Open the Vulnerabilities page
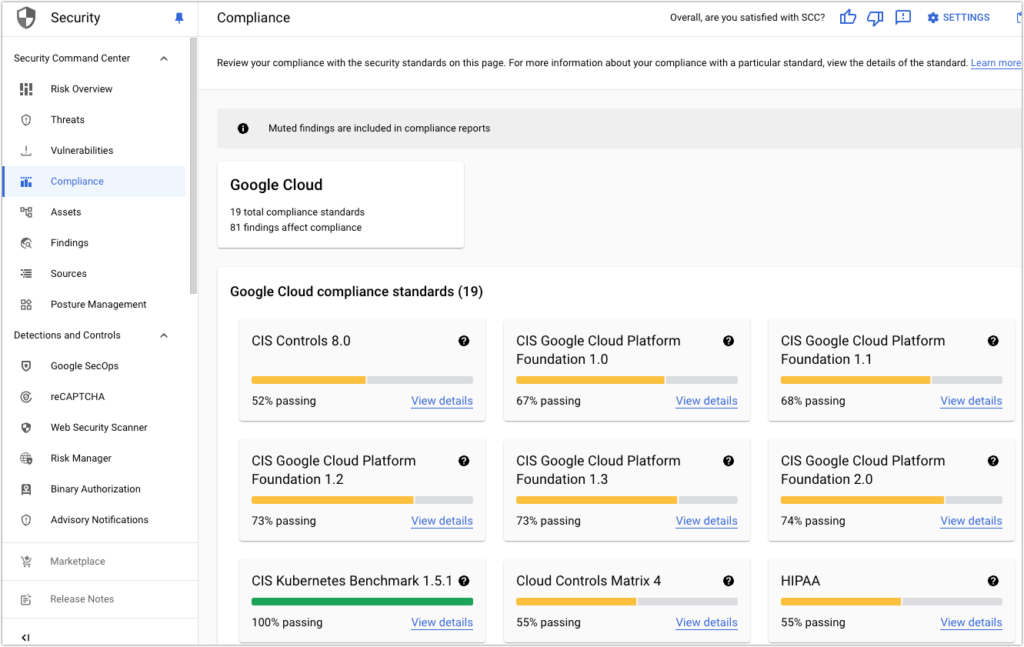Screen dimensions: 1024x647 [x=82, y=150]
